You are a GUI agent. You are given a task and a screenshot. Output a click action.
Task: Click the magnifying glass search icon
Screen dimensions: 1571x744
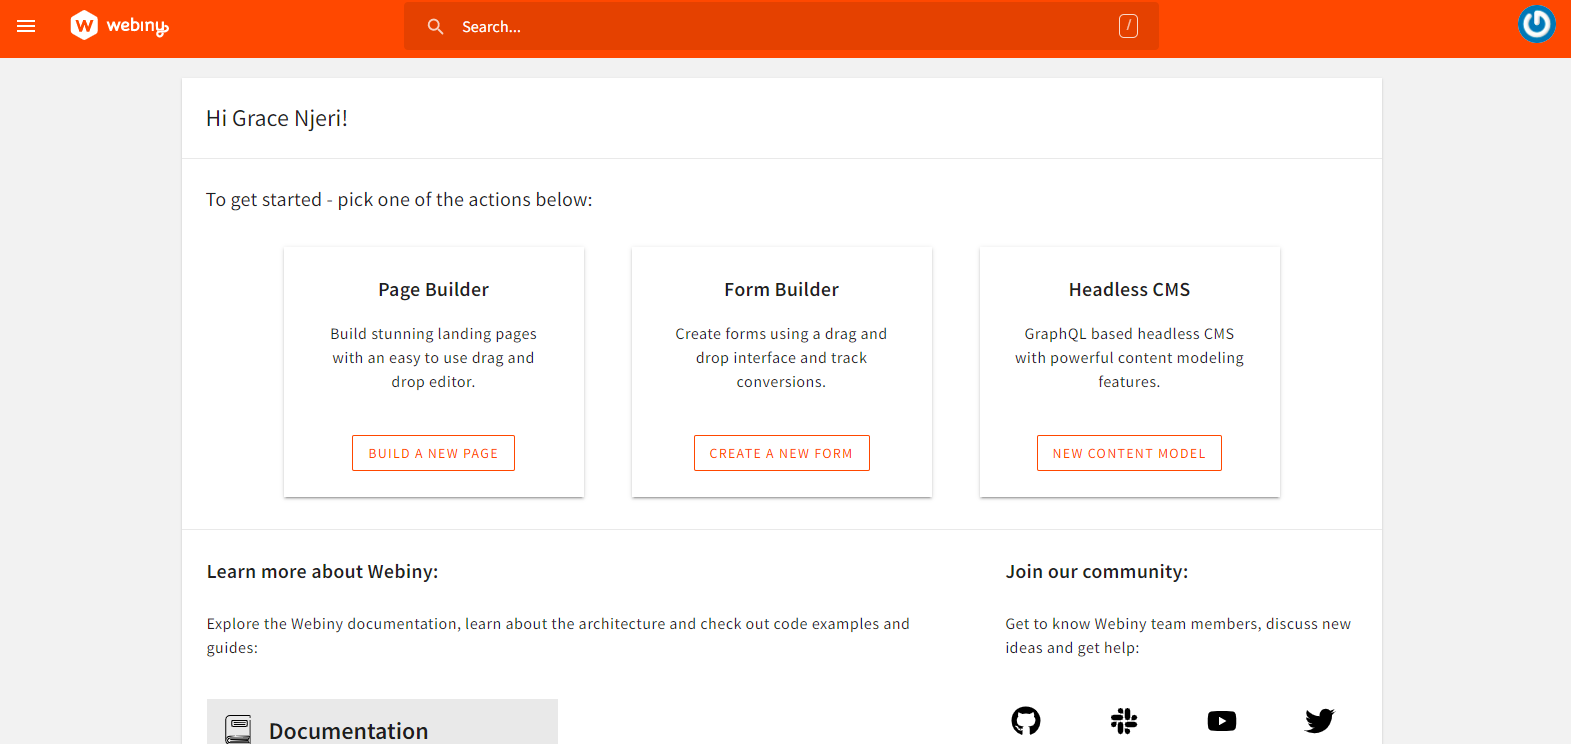coord(435,27)
